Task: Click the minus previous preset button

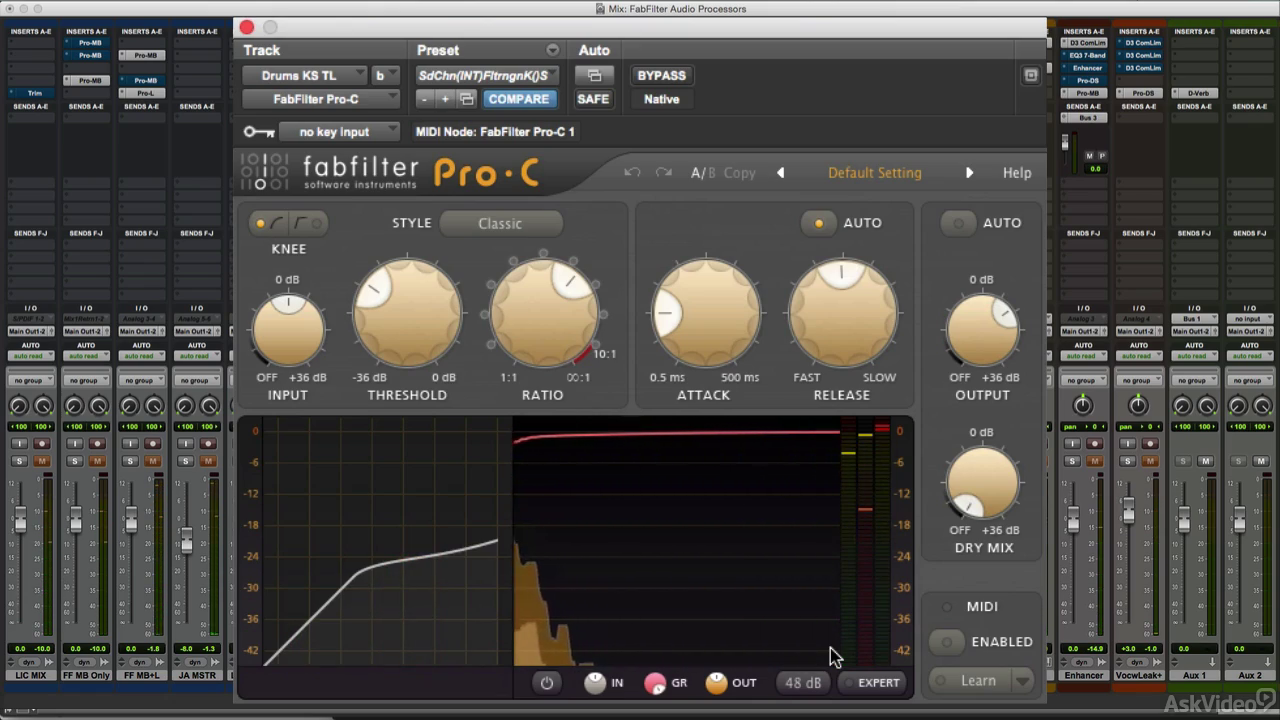Action: click(424, 99)
